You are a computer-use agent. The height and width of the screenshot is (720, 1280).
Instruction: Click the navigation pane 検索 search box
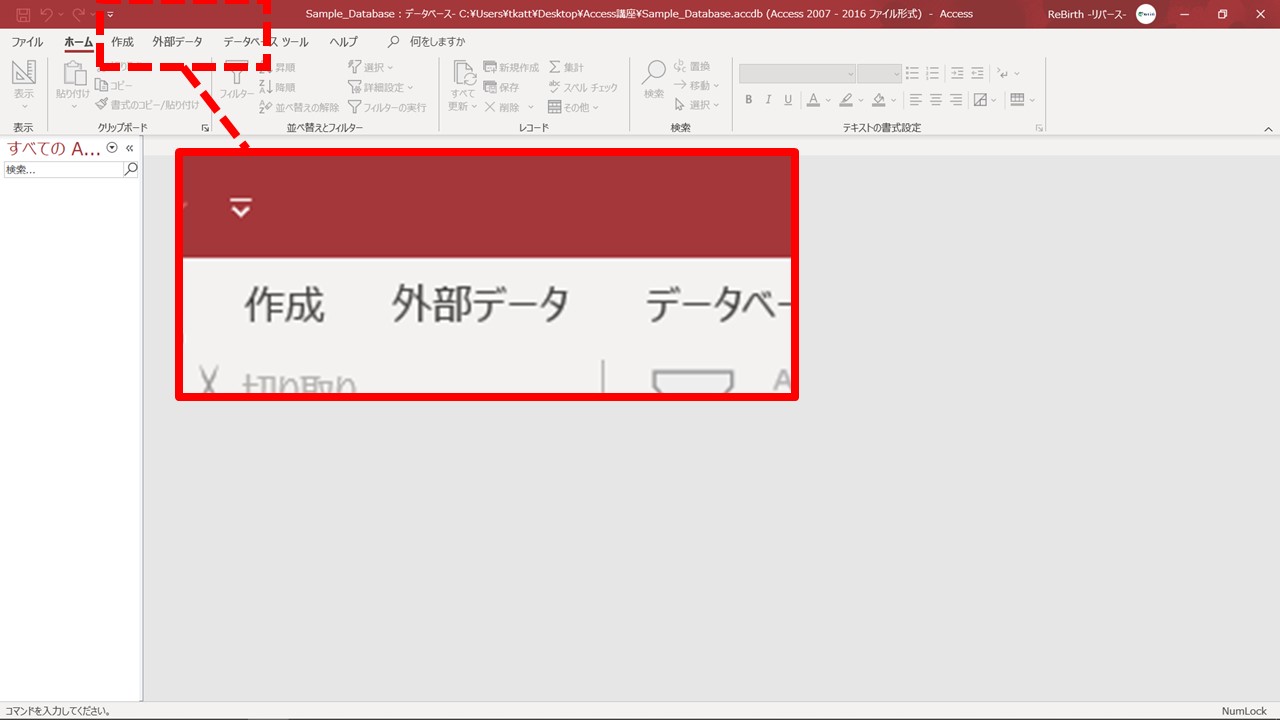(x=63, y=170)
